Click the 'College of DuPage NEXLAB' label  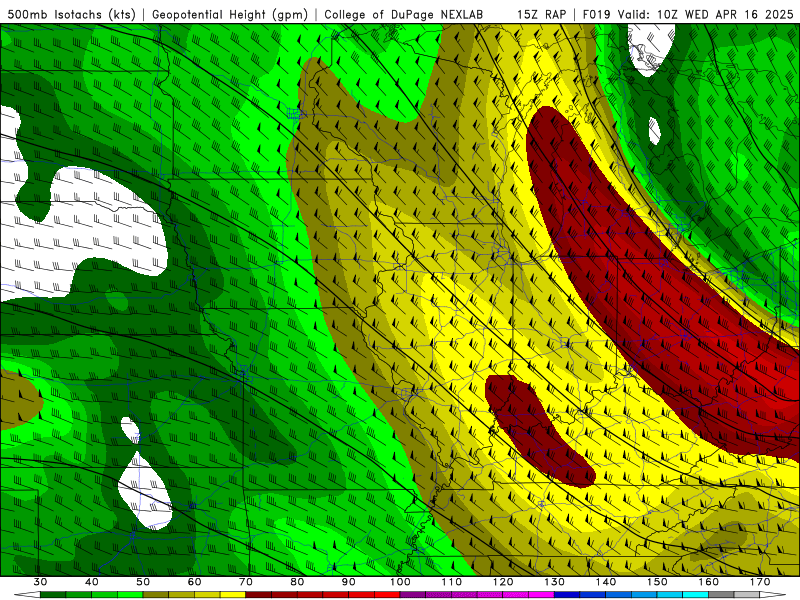[404, 14]
